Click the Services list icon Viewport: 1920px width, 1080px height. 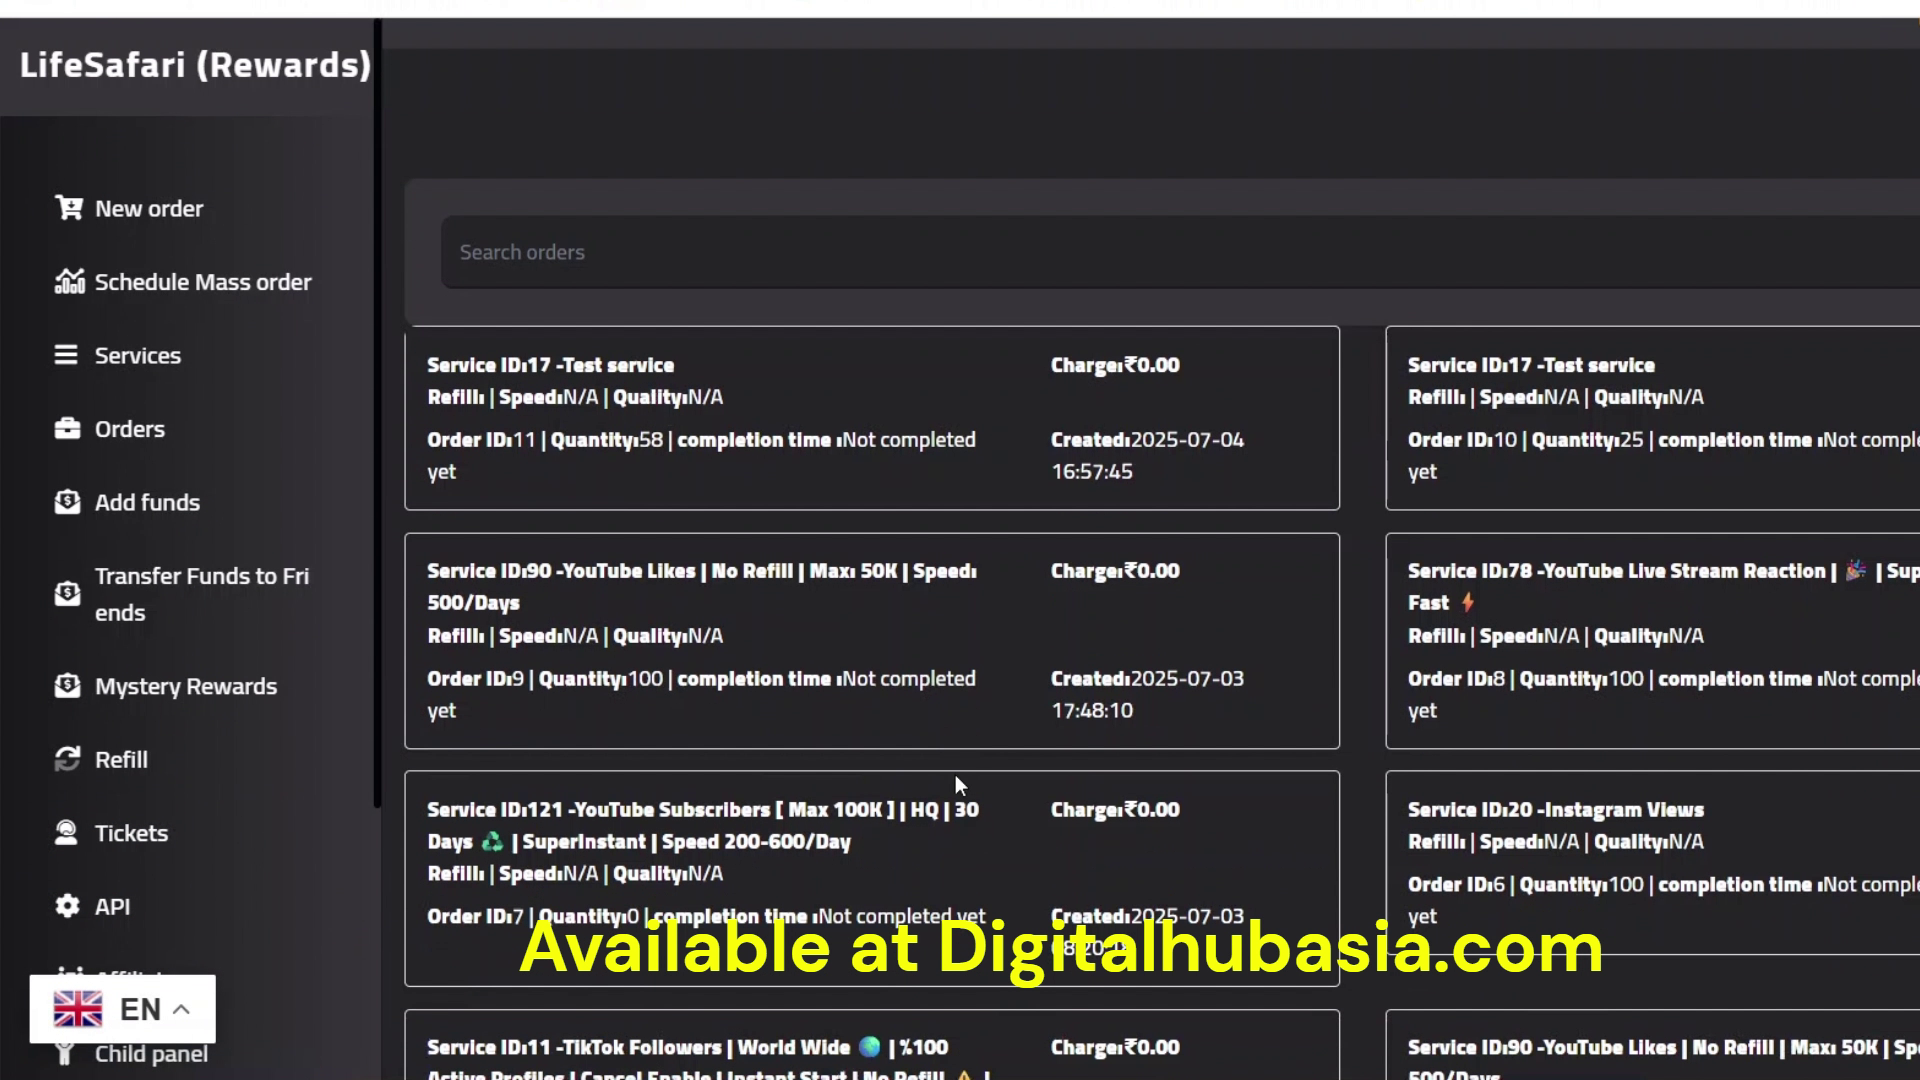tap(66, 355)
